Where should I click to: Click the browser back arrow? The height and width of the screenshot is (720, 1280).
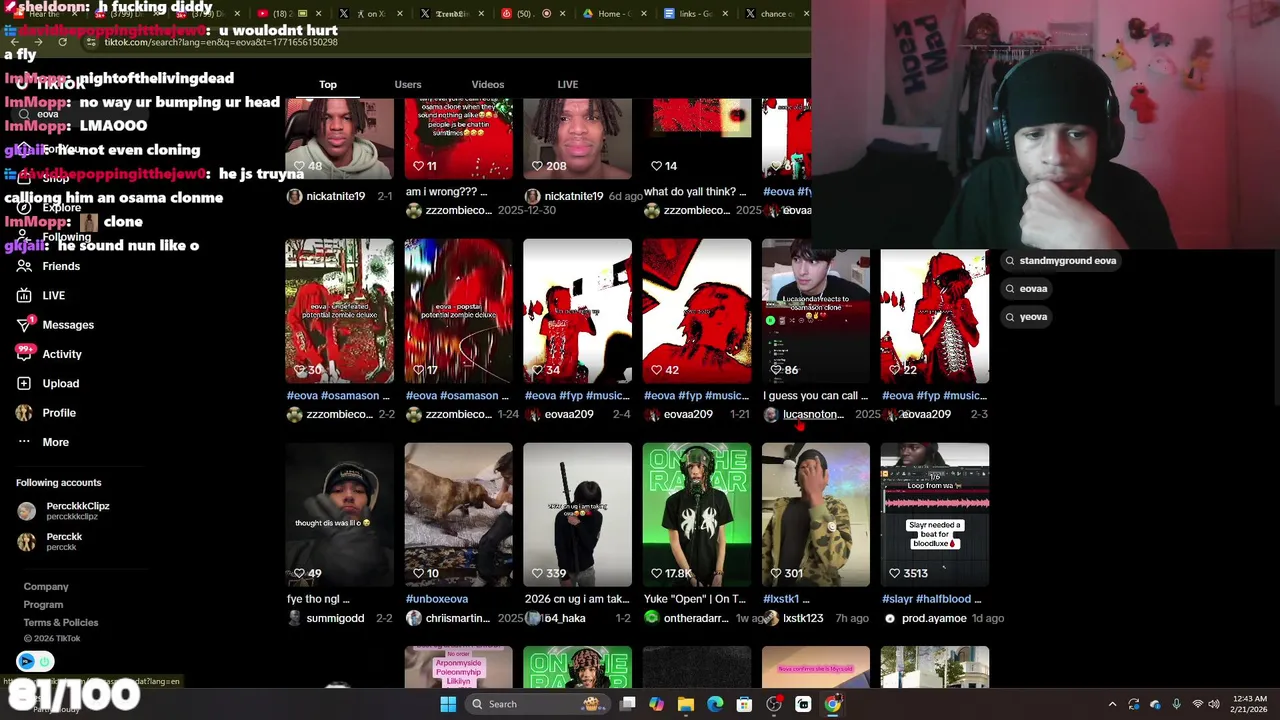14,42
